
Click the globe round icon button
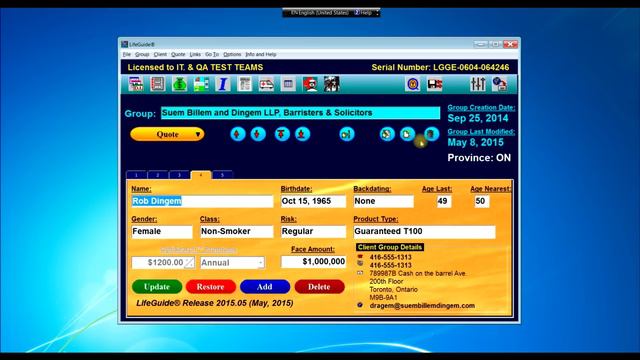[x=387, y=134]
